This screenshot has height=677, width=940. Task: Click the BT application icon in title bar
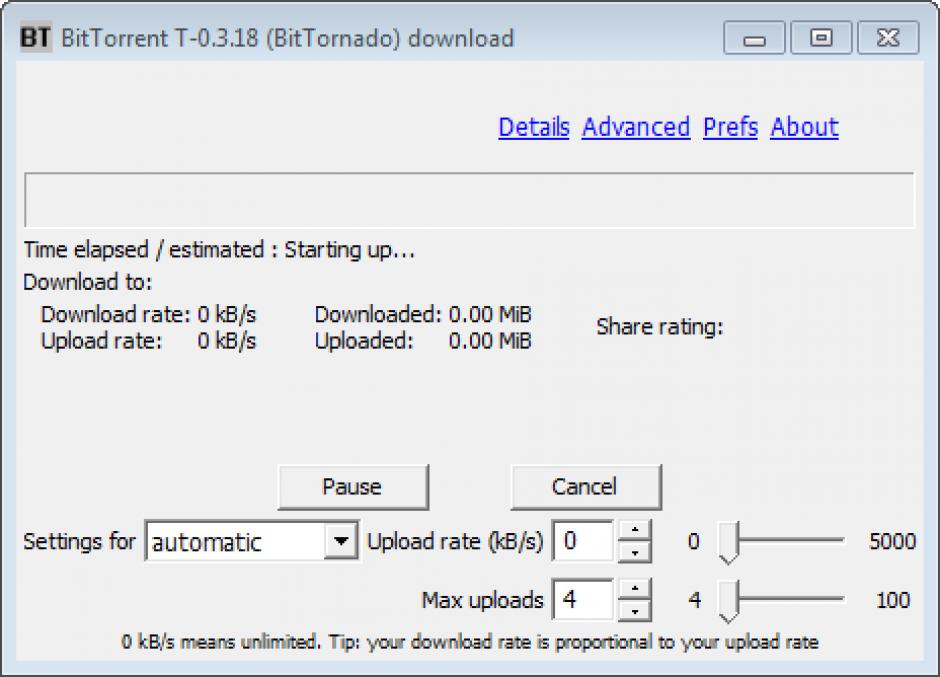[x=35, y=38]
